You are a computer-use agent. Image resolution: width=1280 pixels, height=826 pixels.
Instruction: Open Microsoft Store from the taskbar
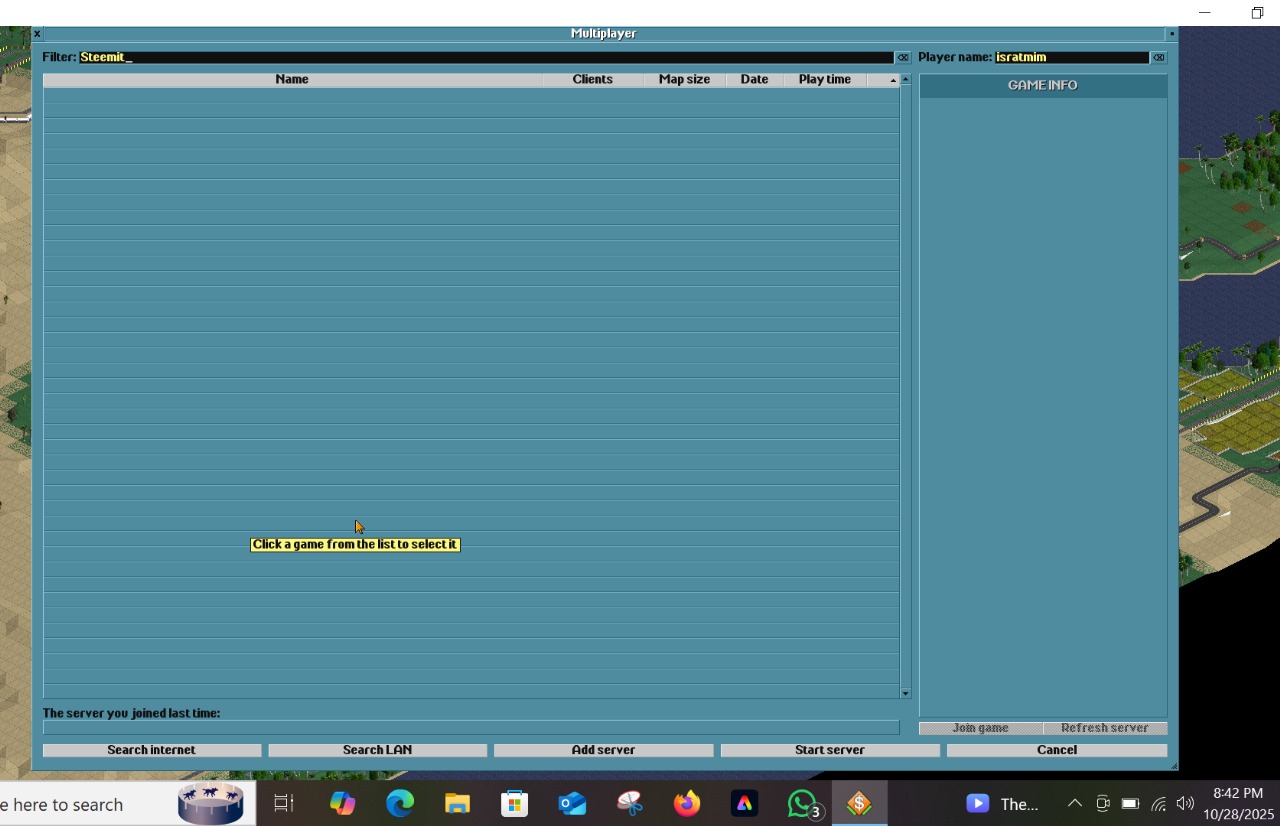tap(514, 804)
